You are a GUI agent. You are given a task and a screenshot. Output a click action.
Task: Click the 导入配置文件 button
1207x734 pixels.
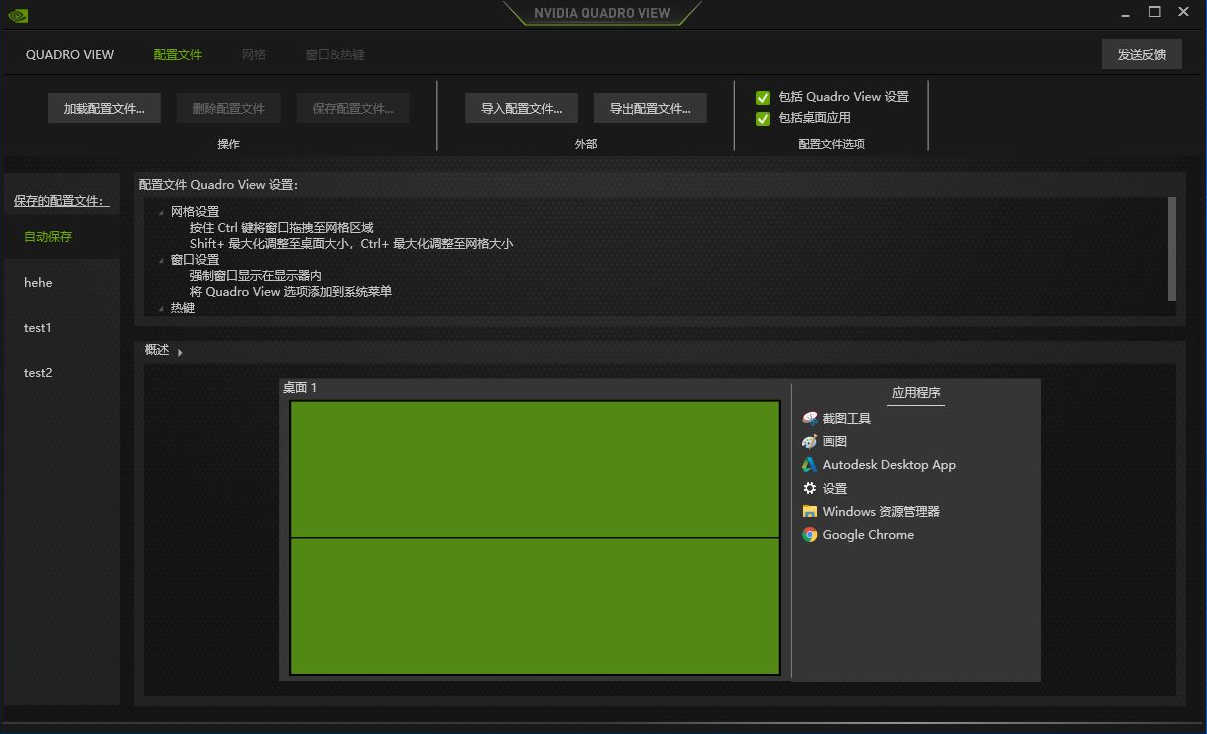[521, 107]
